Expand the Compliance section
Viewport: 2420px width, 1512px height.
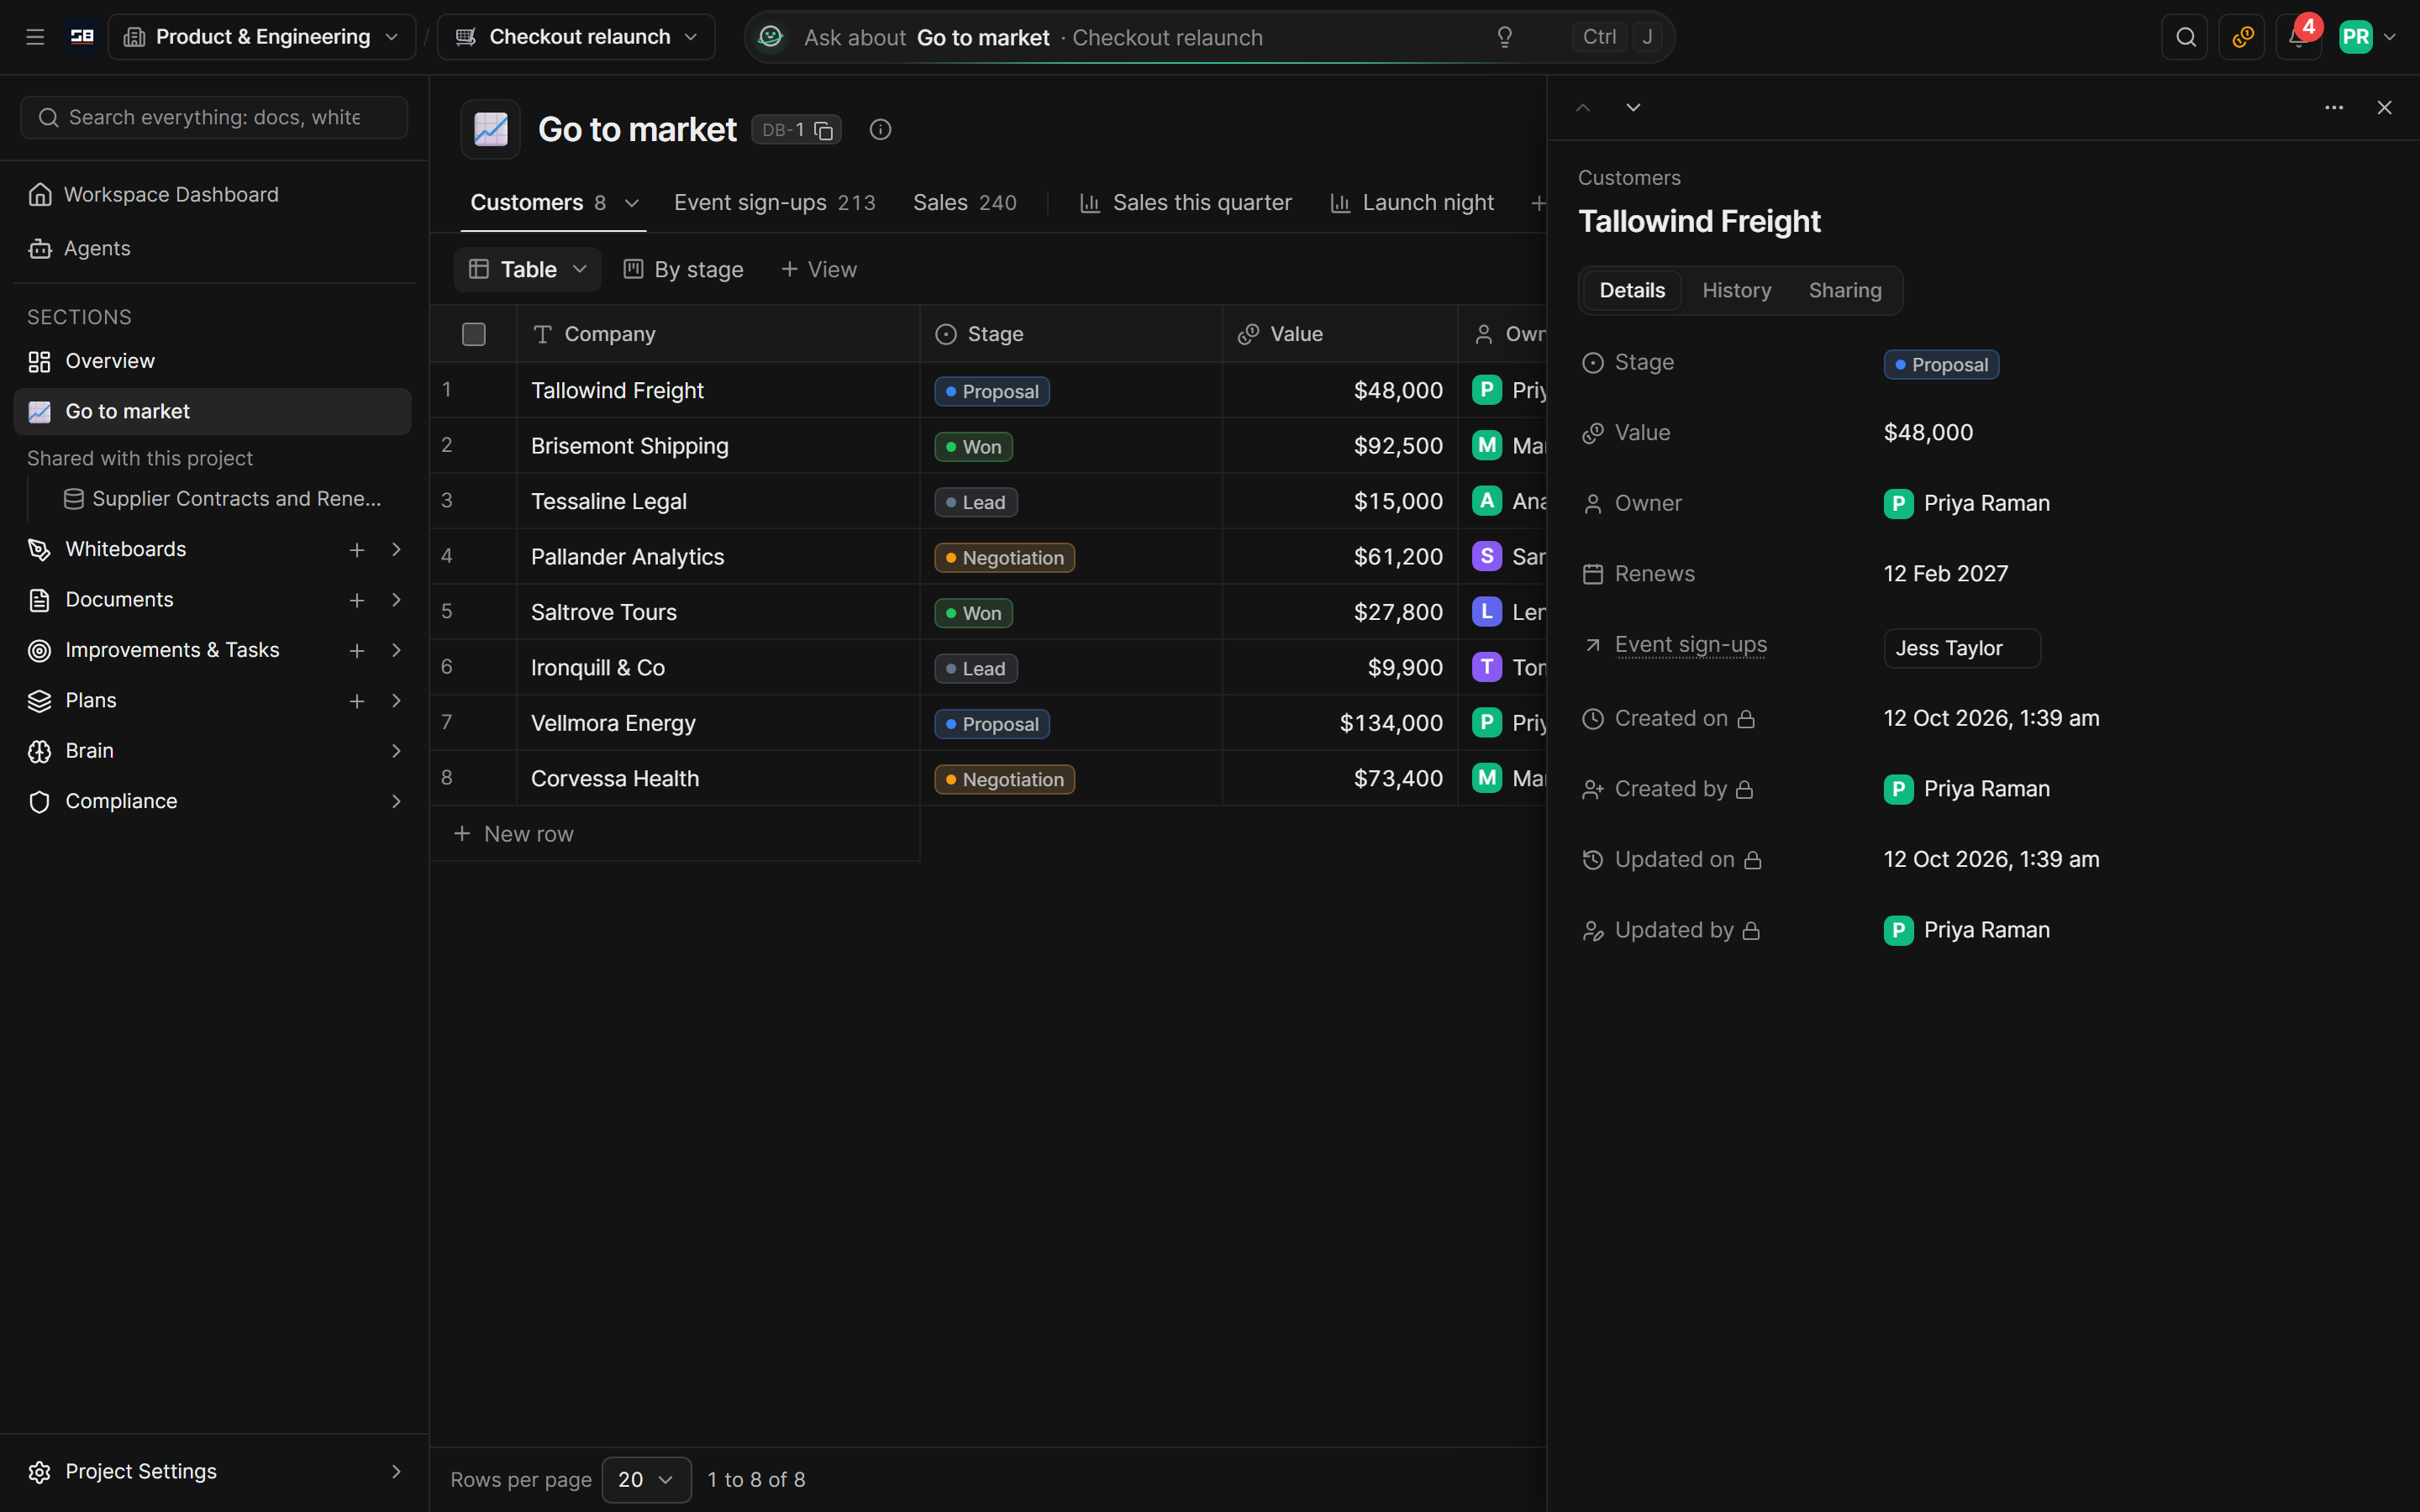(396, 801)
